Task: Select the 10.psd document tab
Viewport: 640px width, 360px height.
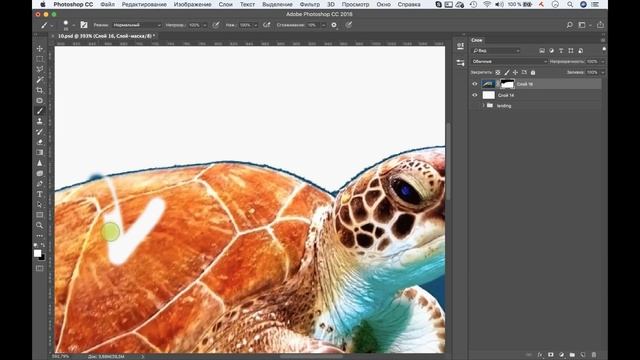Action: (106, 36)
